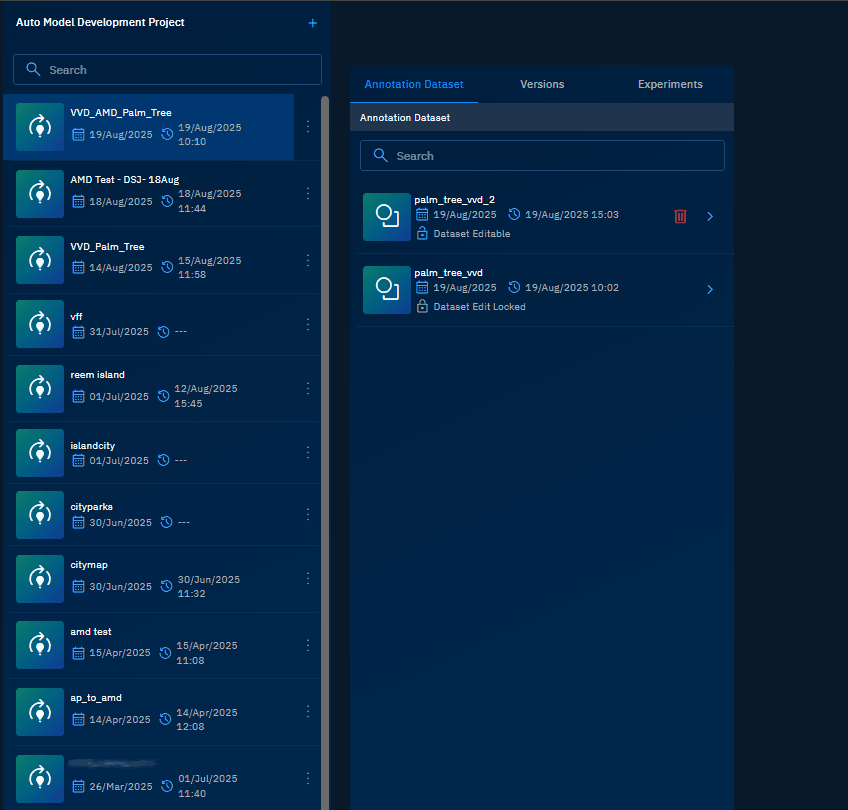Viewport: 848px width, 810px height.
Task: Open kebab menu for VVD_AMD_Palm_Tree project
Action: point(308,127)
